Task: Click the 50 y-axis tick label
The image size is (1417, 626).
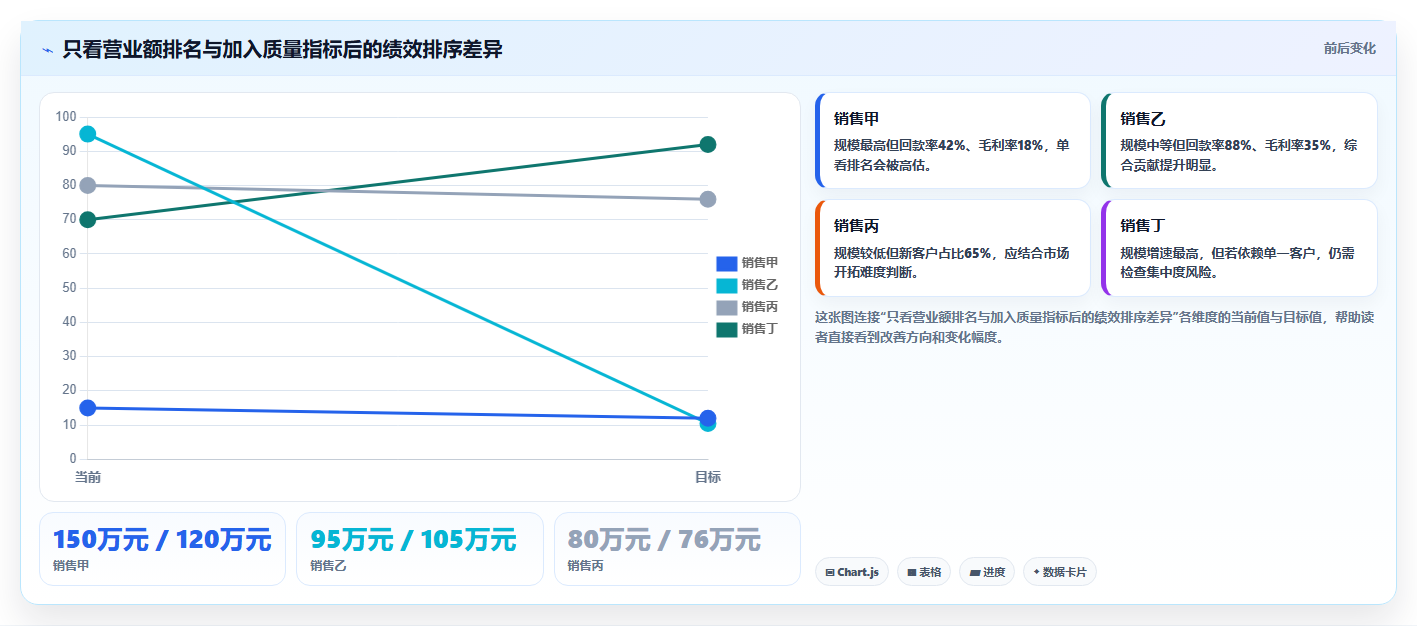Action: point(69,288)
